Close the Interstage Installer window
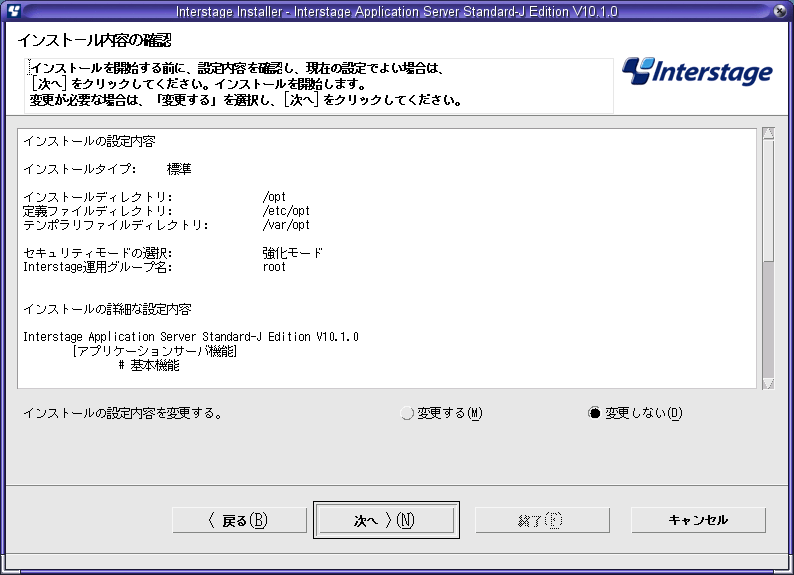The width and height of the screenshot is (794, 575). (780, 11)
